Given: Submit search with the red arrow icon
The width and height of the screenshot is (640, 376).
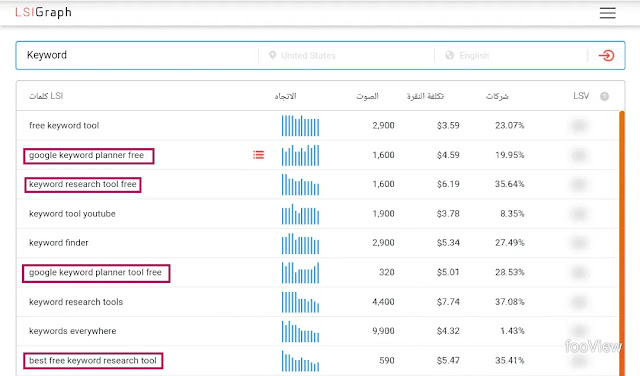Looking at the screenshot, I should pyautogui.click(x=606, y=56).
